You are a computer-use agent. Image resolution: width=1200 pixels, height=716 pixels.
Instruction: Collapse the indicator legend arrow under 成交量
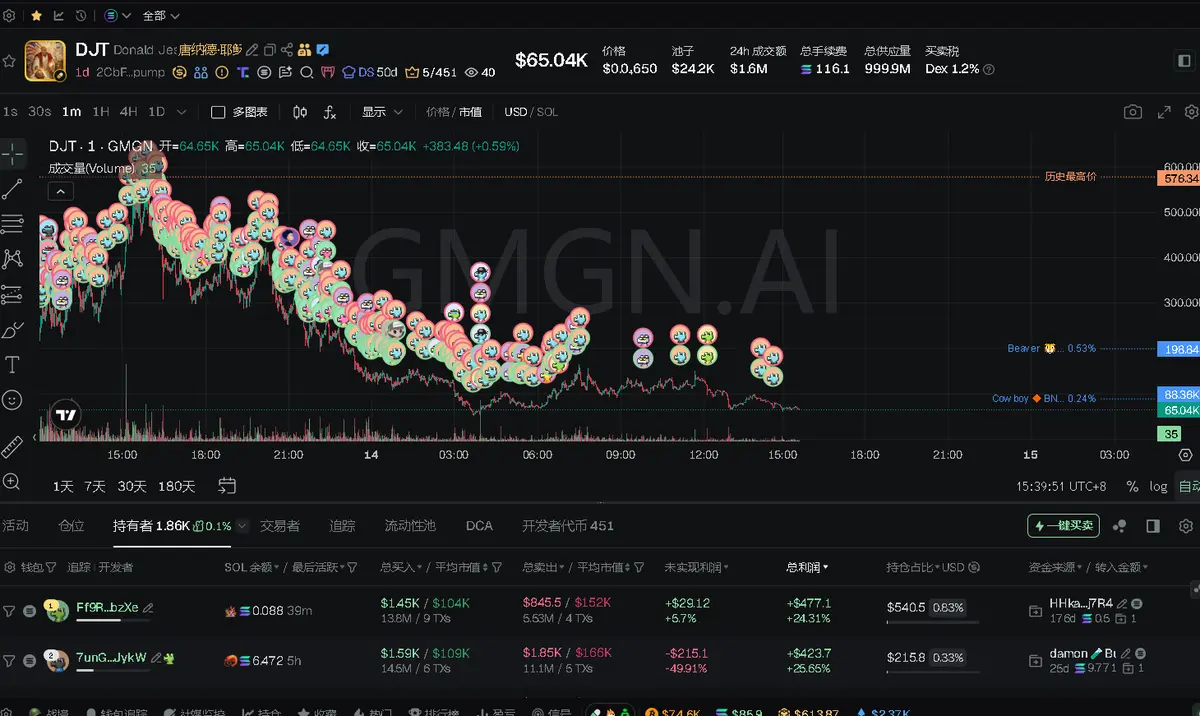point(60,191)
